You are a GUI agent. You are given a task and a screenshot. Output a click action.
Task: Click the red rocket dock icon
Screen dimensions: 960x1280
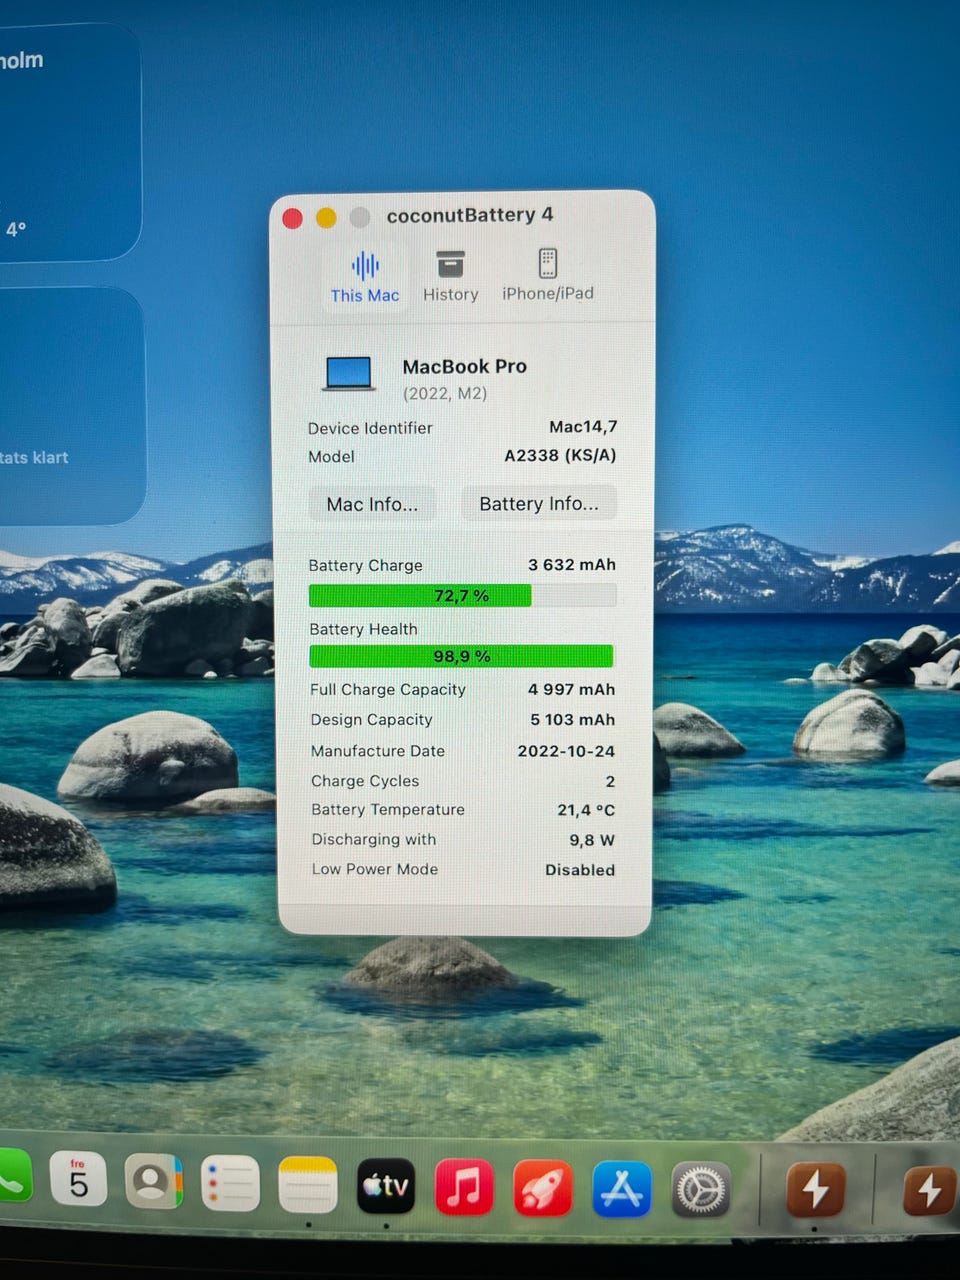tap(542, 1188)
